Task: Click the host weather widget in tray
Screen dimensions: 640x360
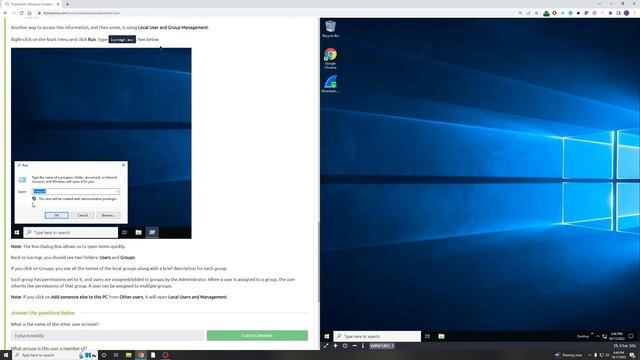Action: coord(569,355)
